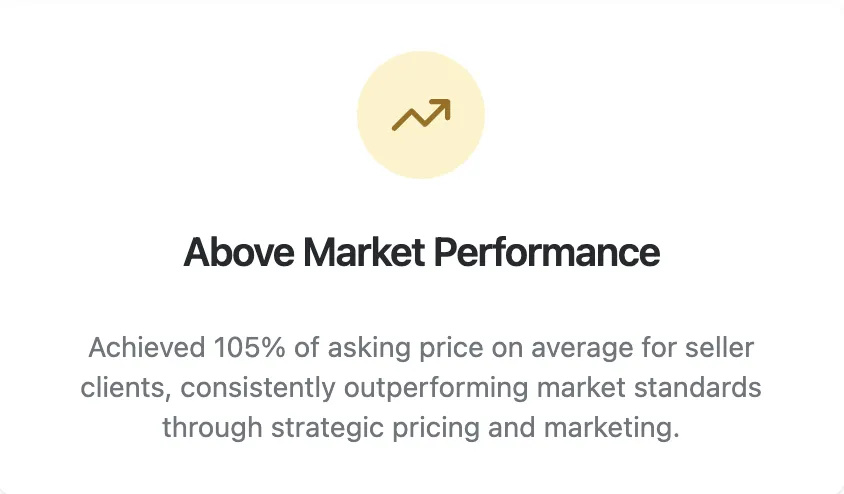The image size is (844, 494).
Task: Select the Above Market Performance heading
Action: [x=421, y=252]
